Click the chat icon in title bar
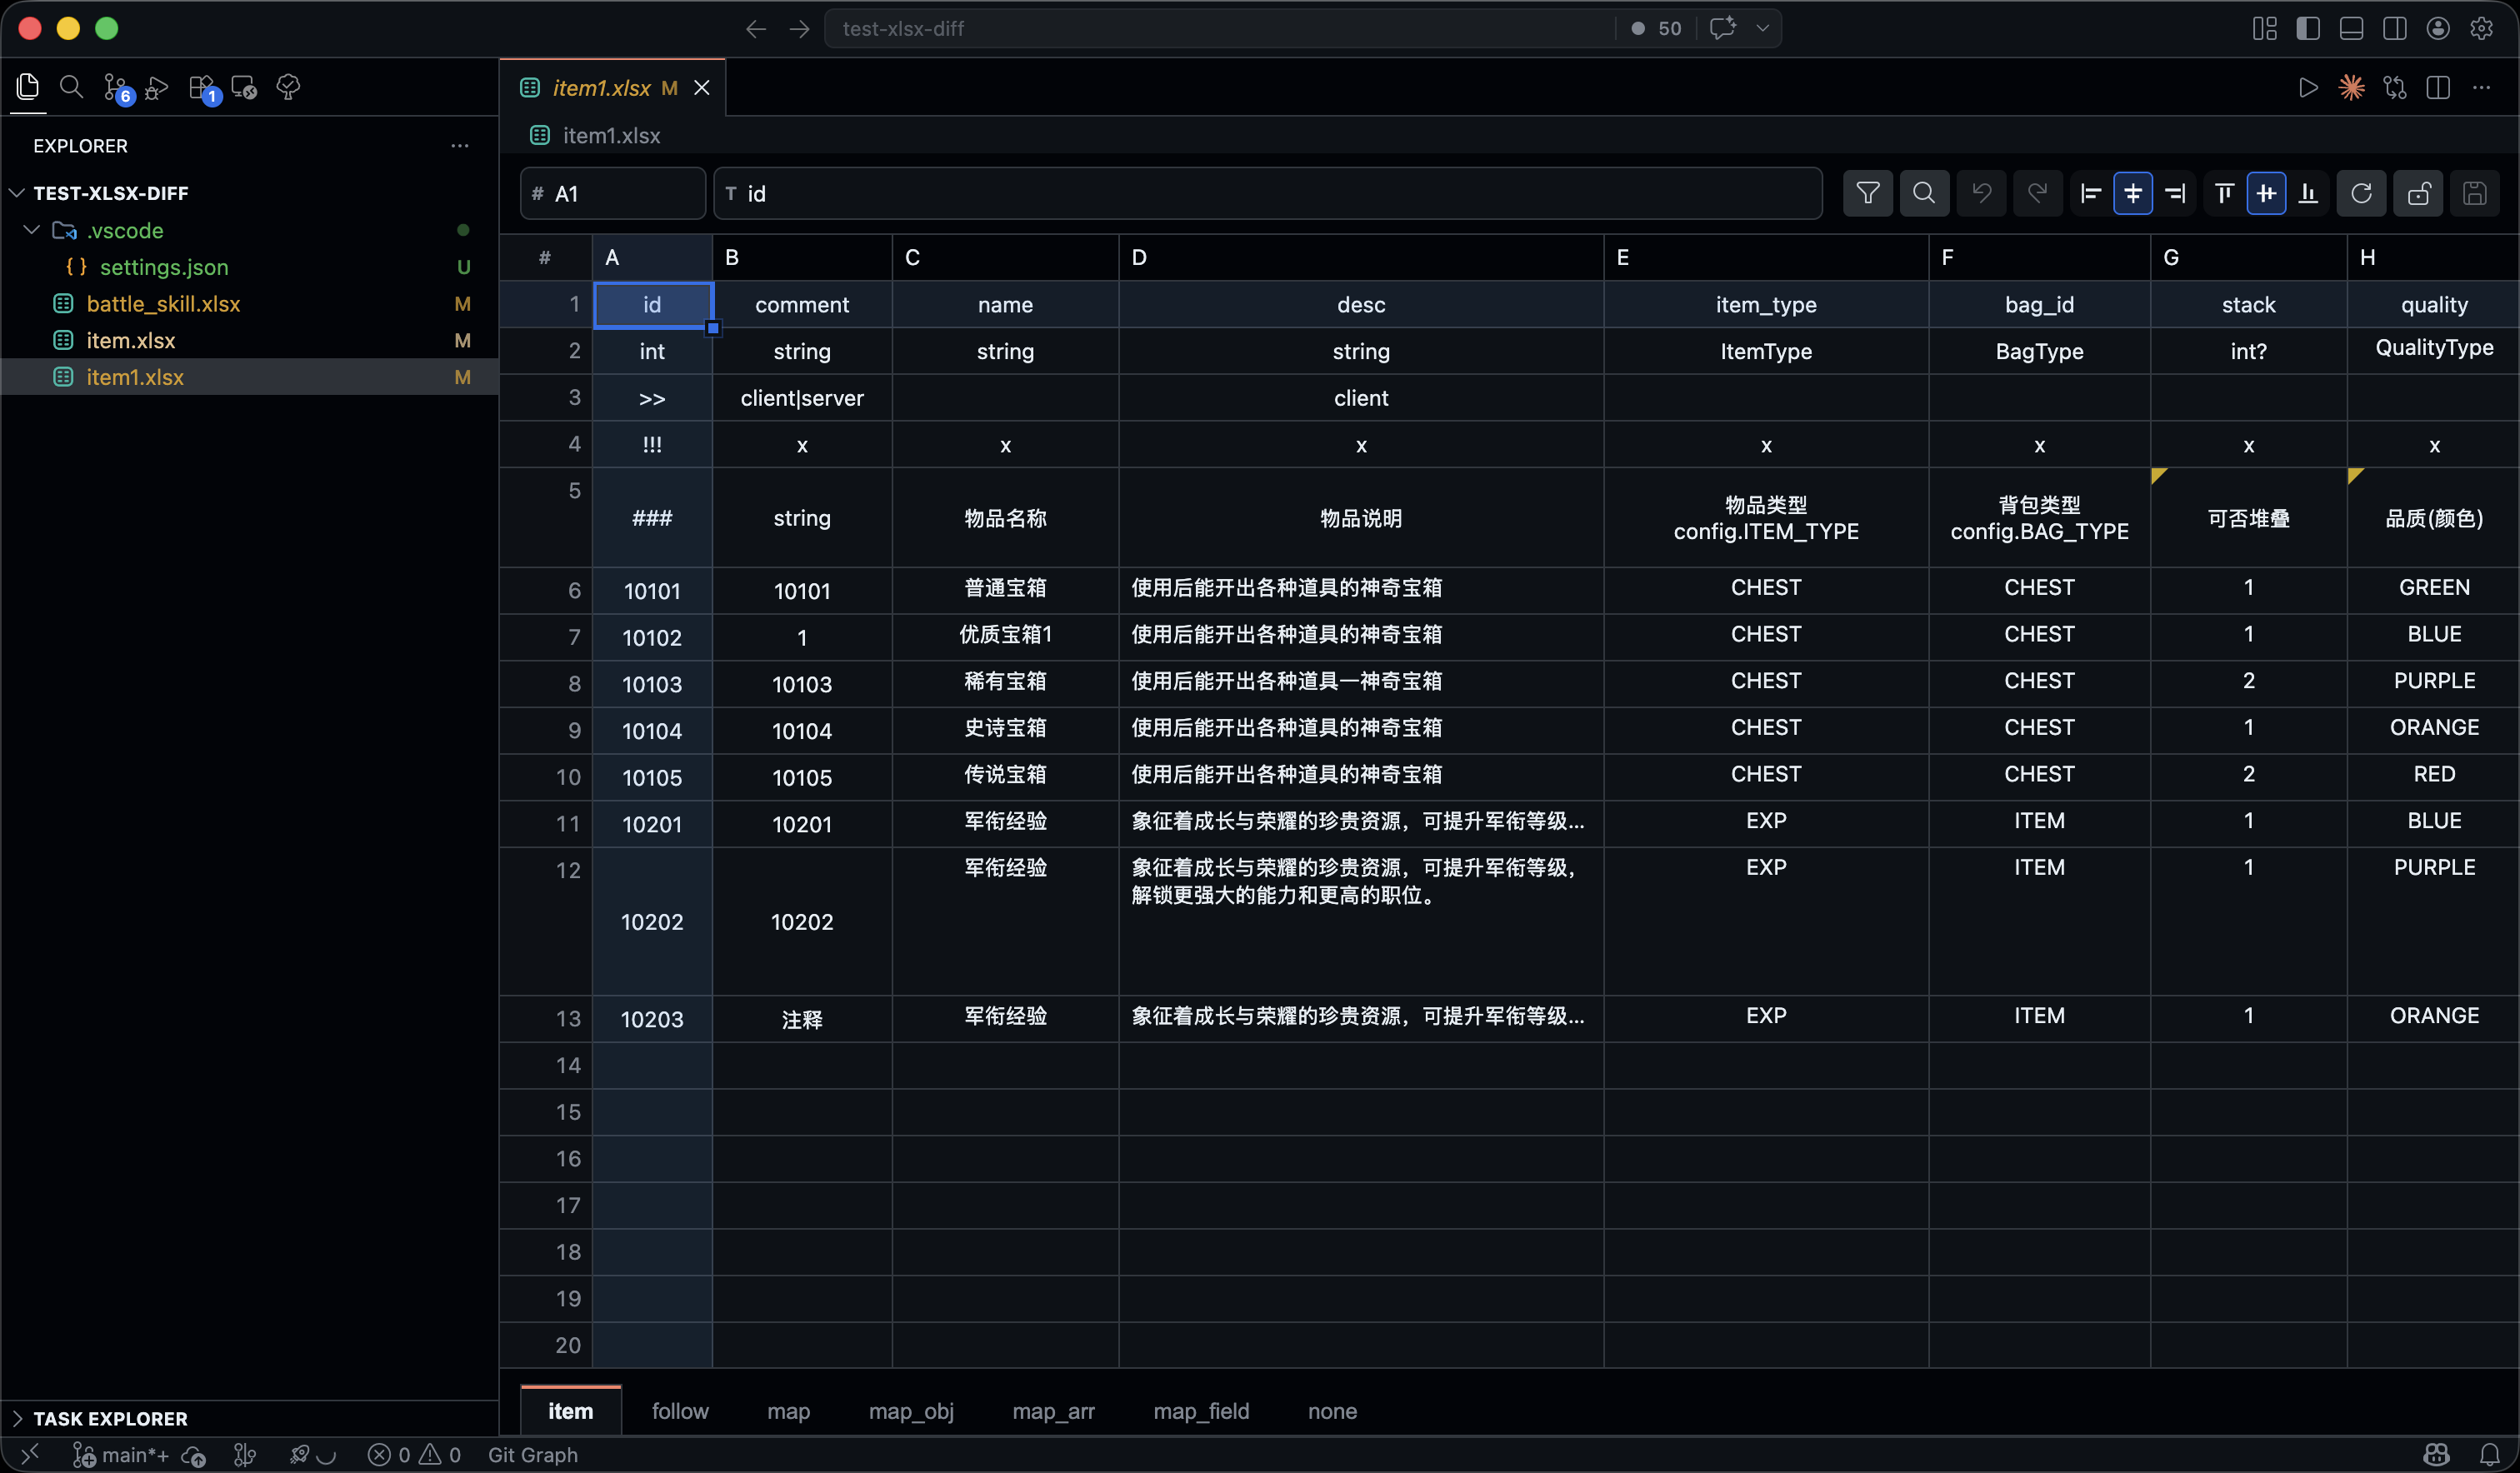The width and height of the screenshot is (2520, 1473). tap(1722, 28)
